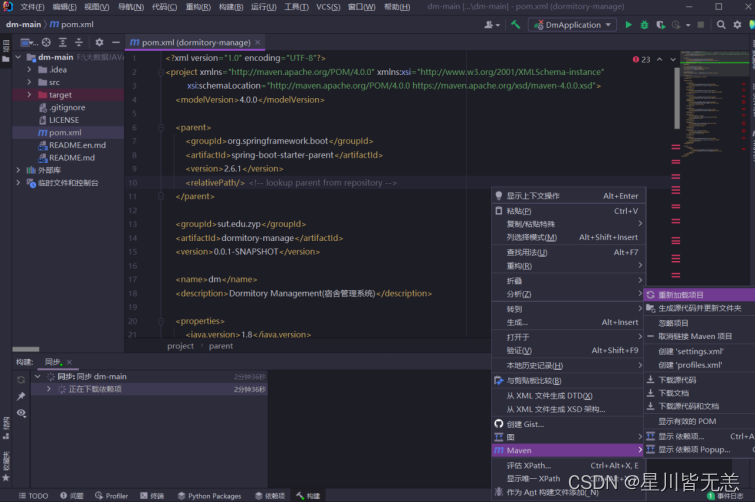Collapse sync dm-main build node

click(38, 377)
